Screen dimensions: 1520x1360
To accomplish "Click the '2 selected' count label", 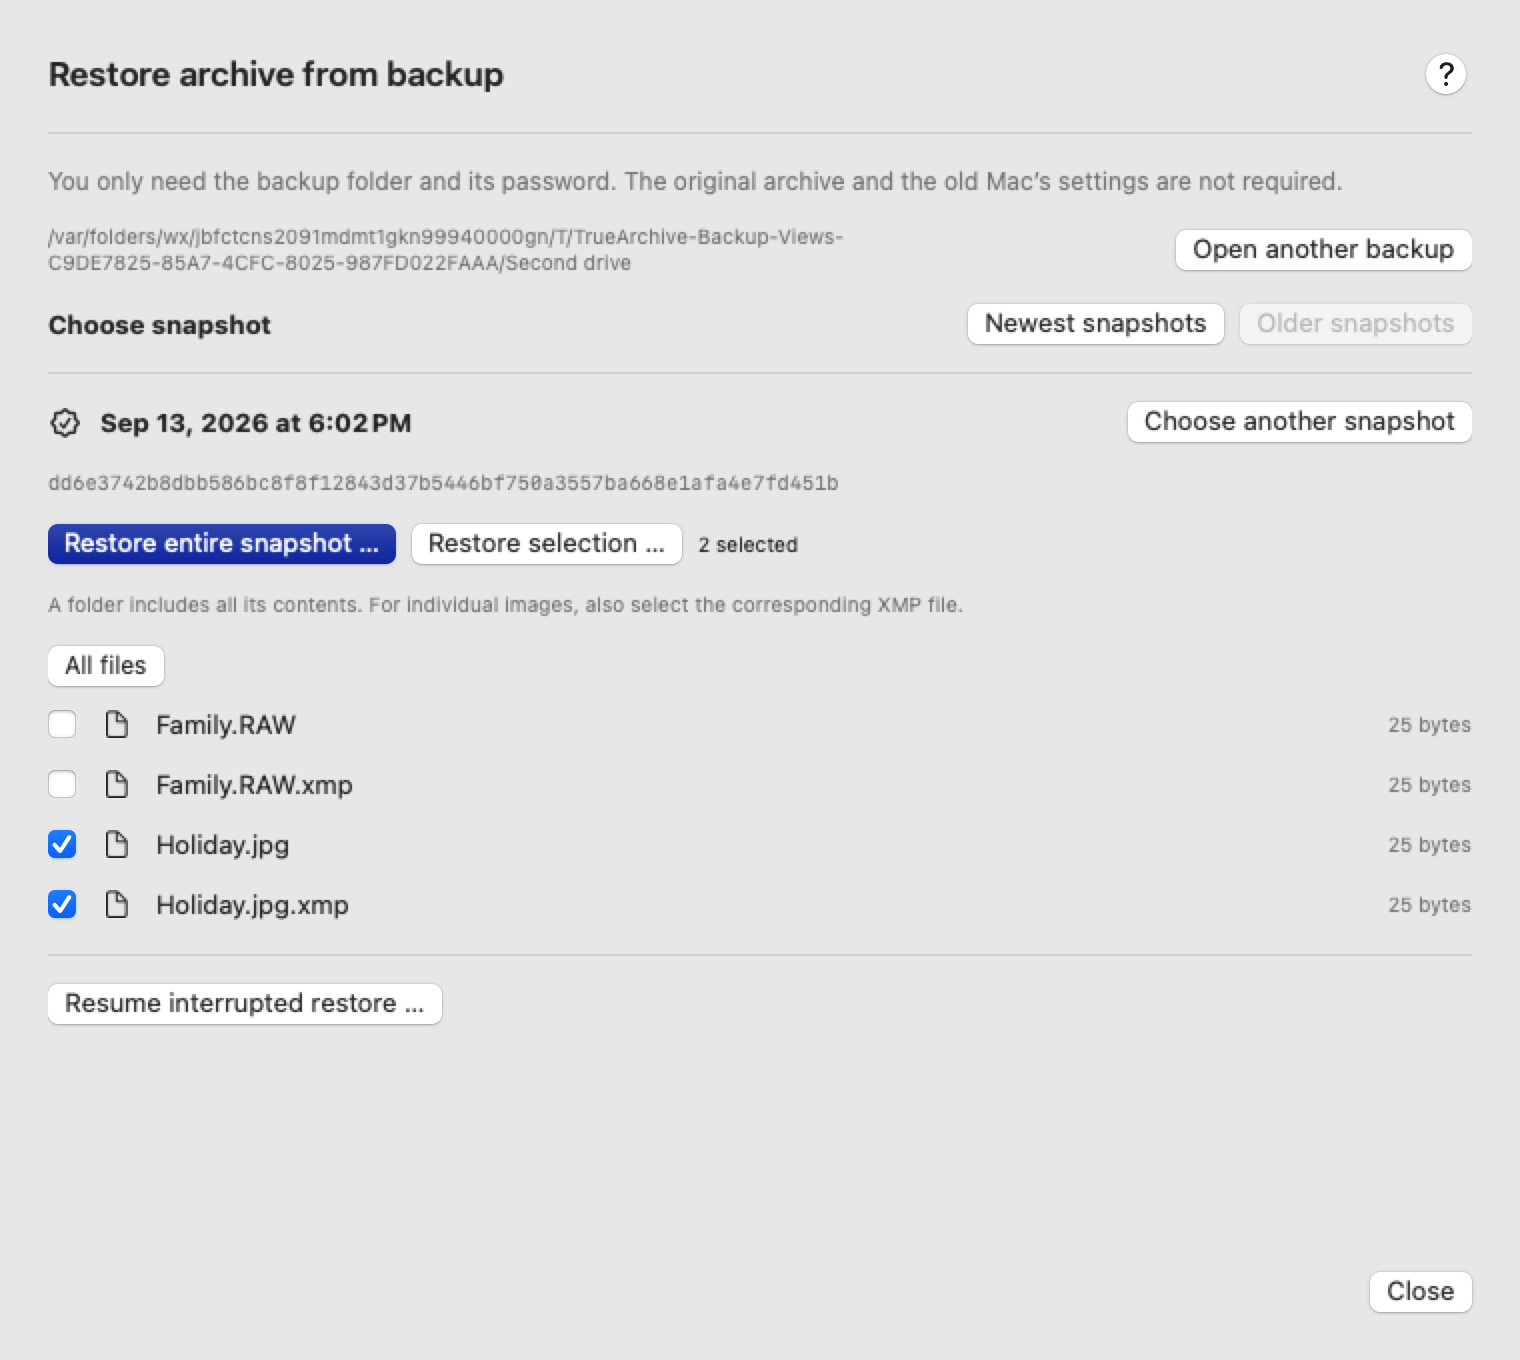I will [x=748, y=545].
